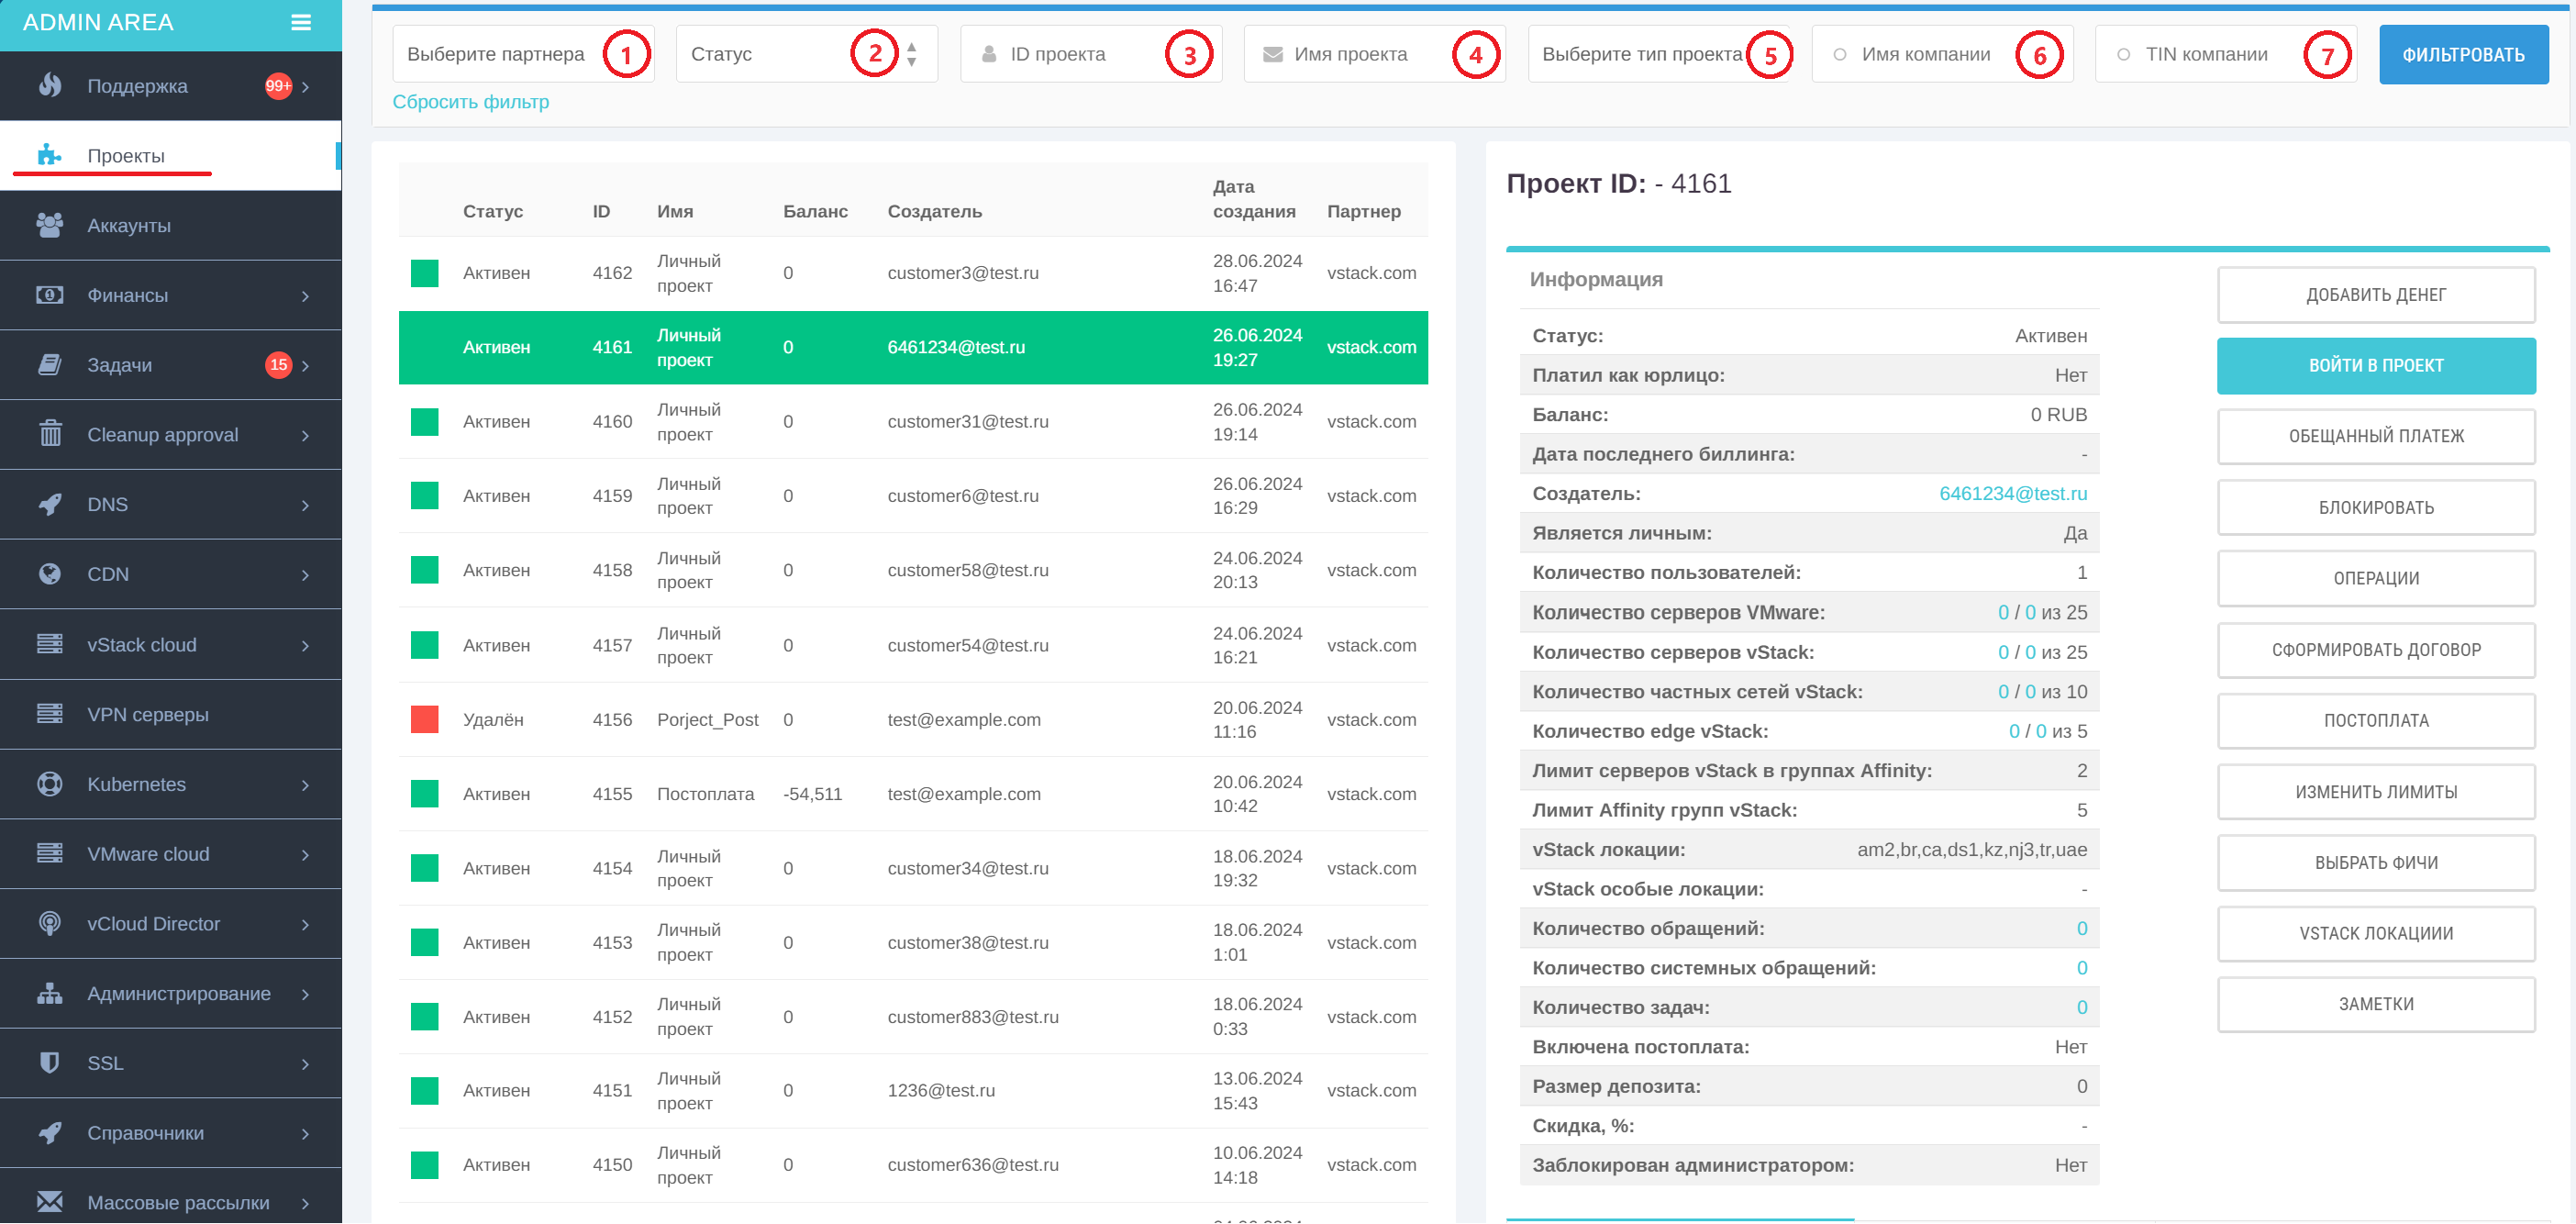Open the Выберите партнера dropdown

point(523,54)
